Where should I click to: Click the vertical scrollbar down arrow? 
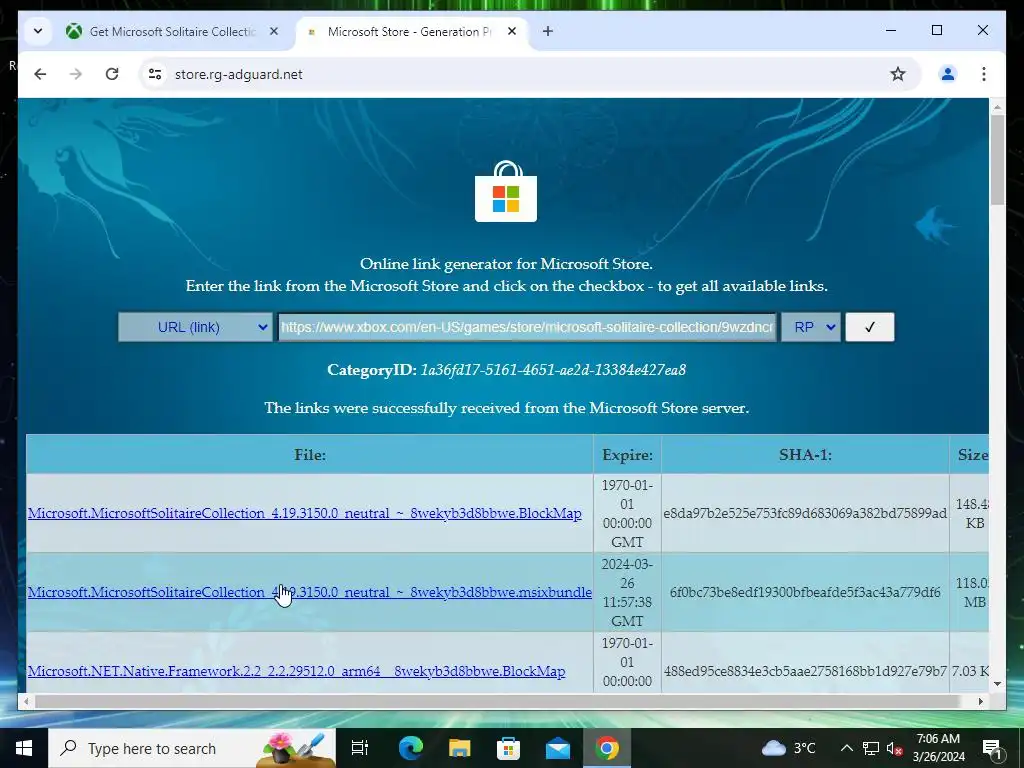click(x=997, y=684)
